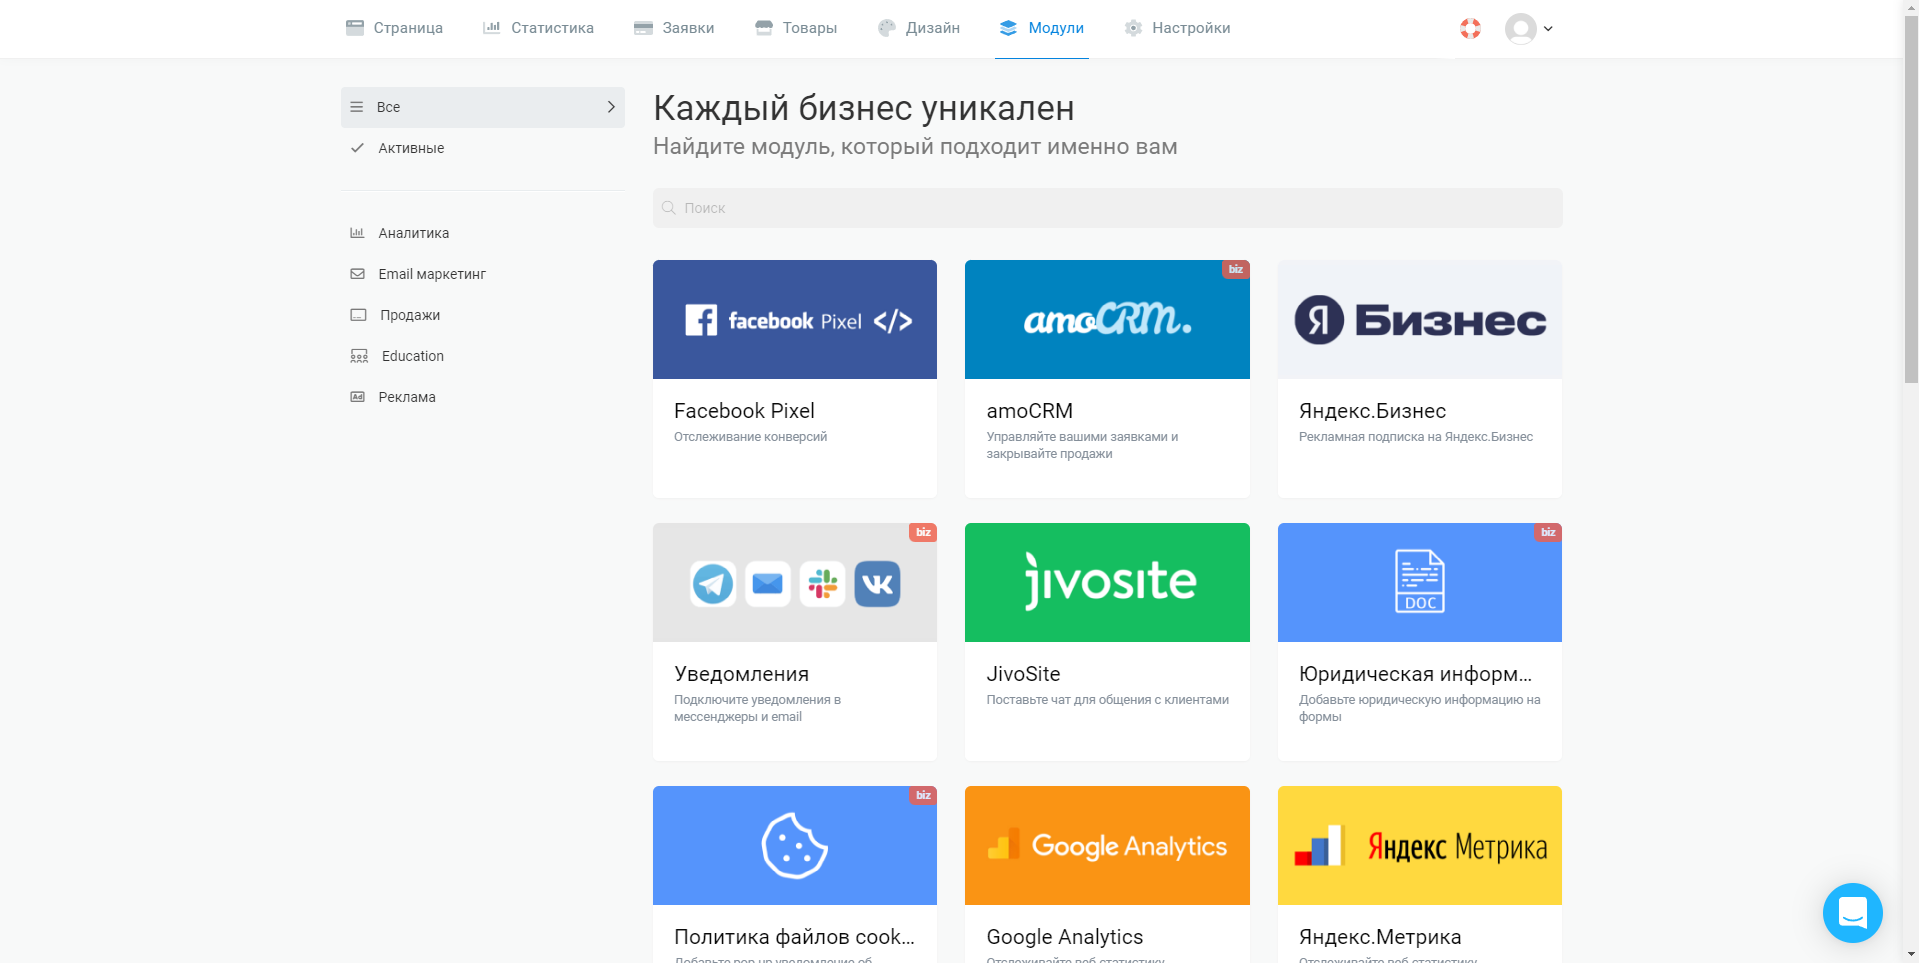Open the Страница tab
The height and width of the screenshot is (963, 1919).
[394, 28]
